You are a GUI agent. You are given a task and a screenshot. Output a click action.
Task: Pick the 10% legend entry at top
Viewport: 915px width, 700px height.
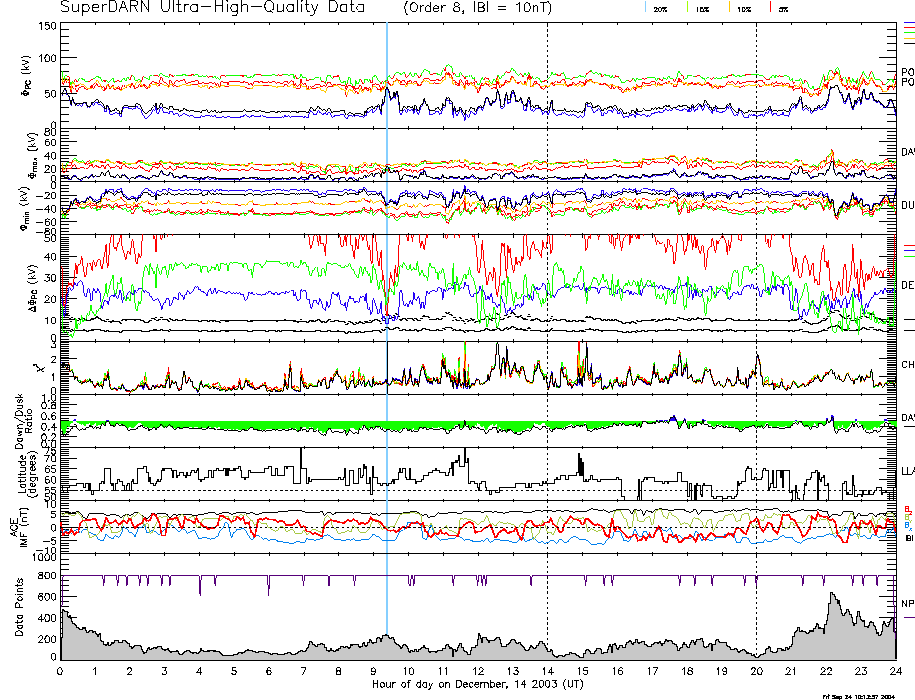(x=743, y=8)
